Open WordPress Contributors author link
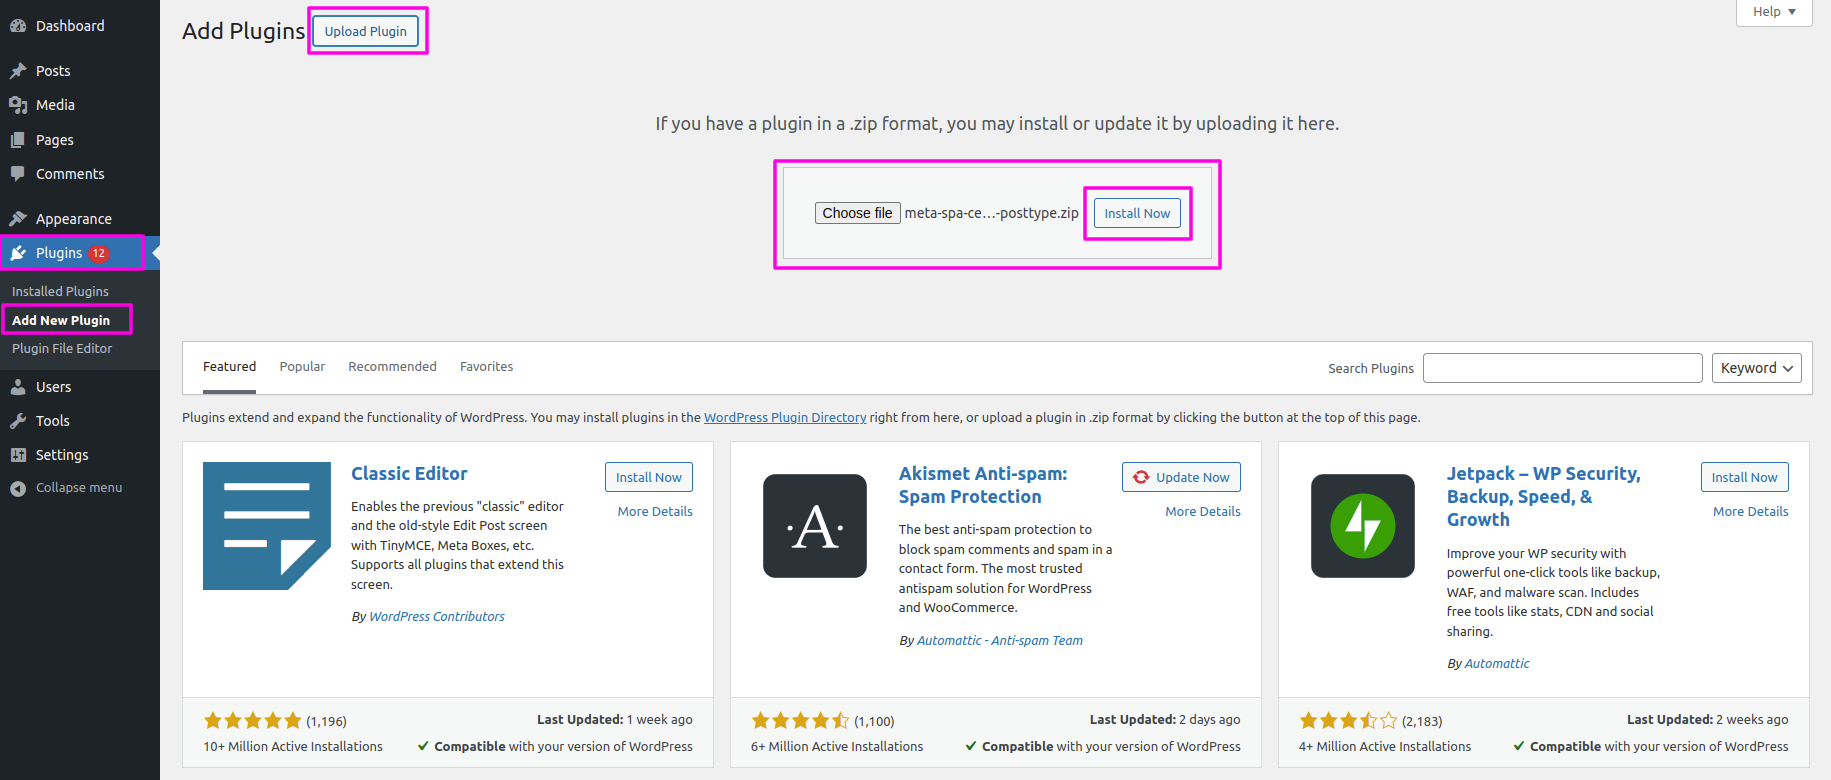Viewport: 1831px width, 780px height. click(x=437, y=617)
